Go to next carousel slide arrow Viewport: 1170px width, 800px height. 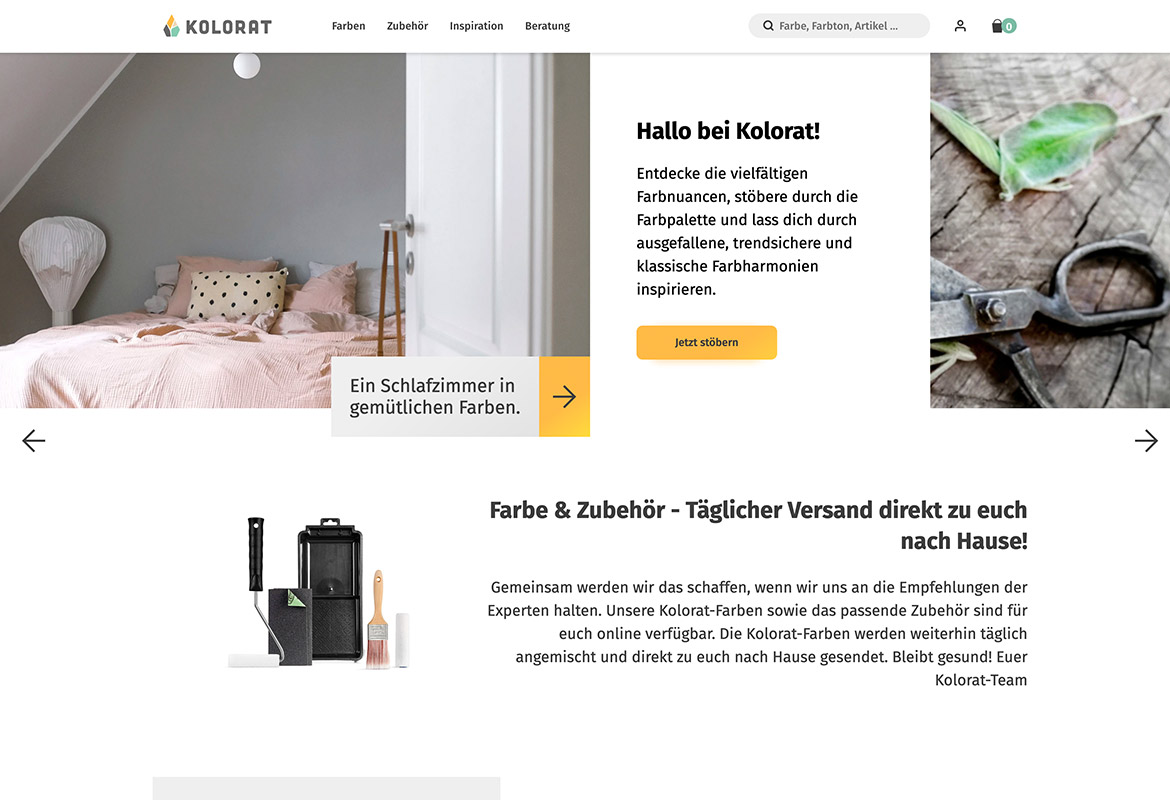click(x=1146, y=440)
